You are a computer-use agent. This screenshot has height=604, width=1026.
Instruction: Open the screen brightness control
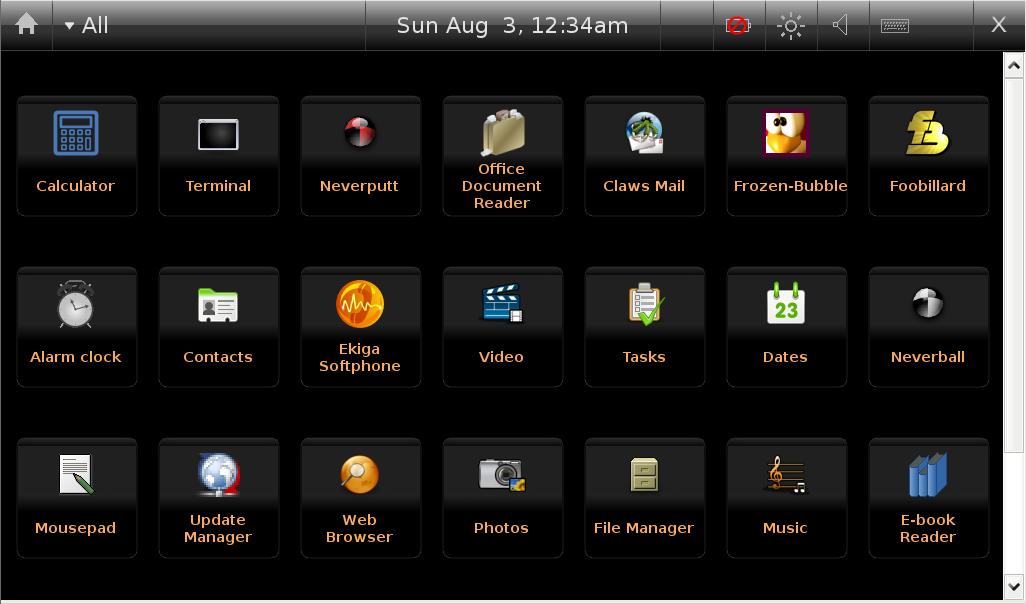(790, 26)
